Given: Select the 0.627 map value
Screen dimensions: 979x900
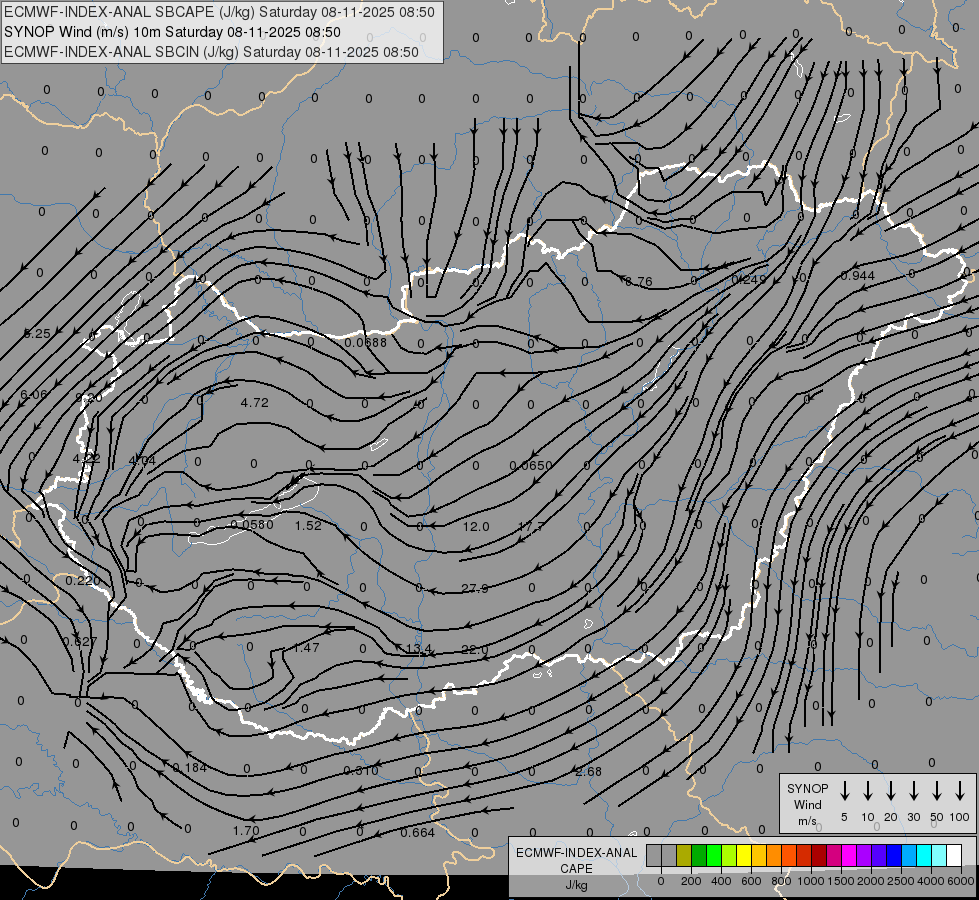Looking at the screenshot, I should 80,641.
